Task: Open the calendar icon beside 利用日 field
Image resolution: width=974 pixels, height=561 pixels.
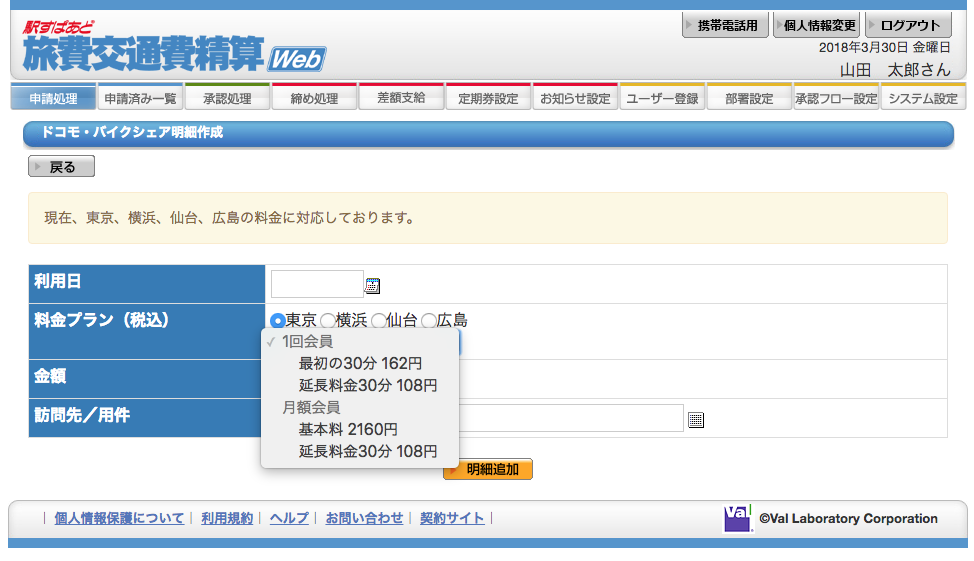Action: click(x=372, y=286)
